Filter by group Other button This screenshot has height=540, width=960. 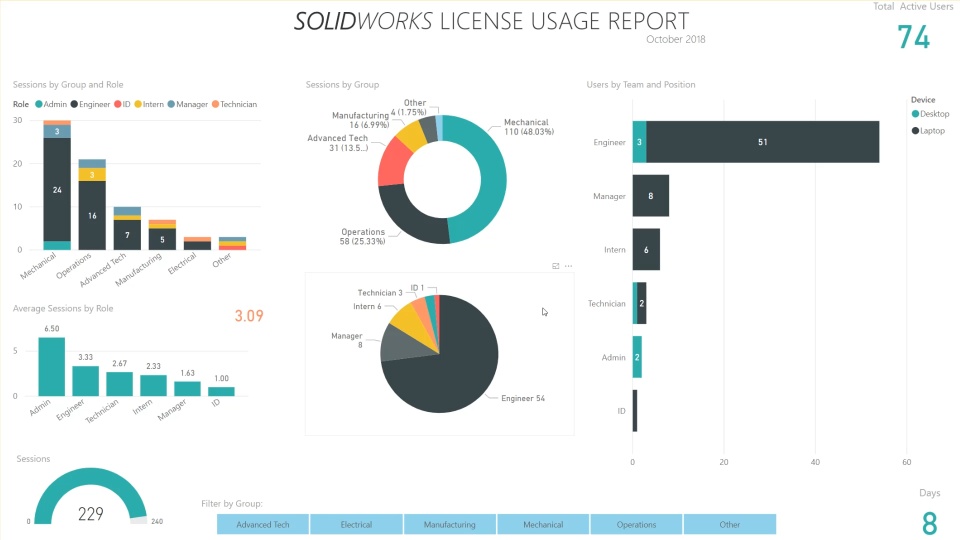(x=730, y=524)
